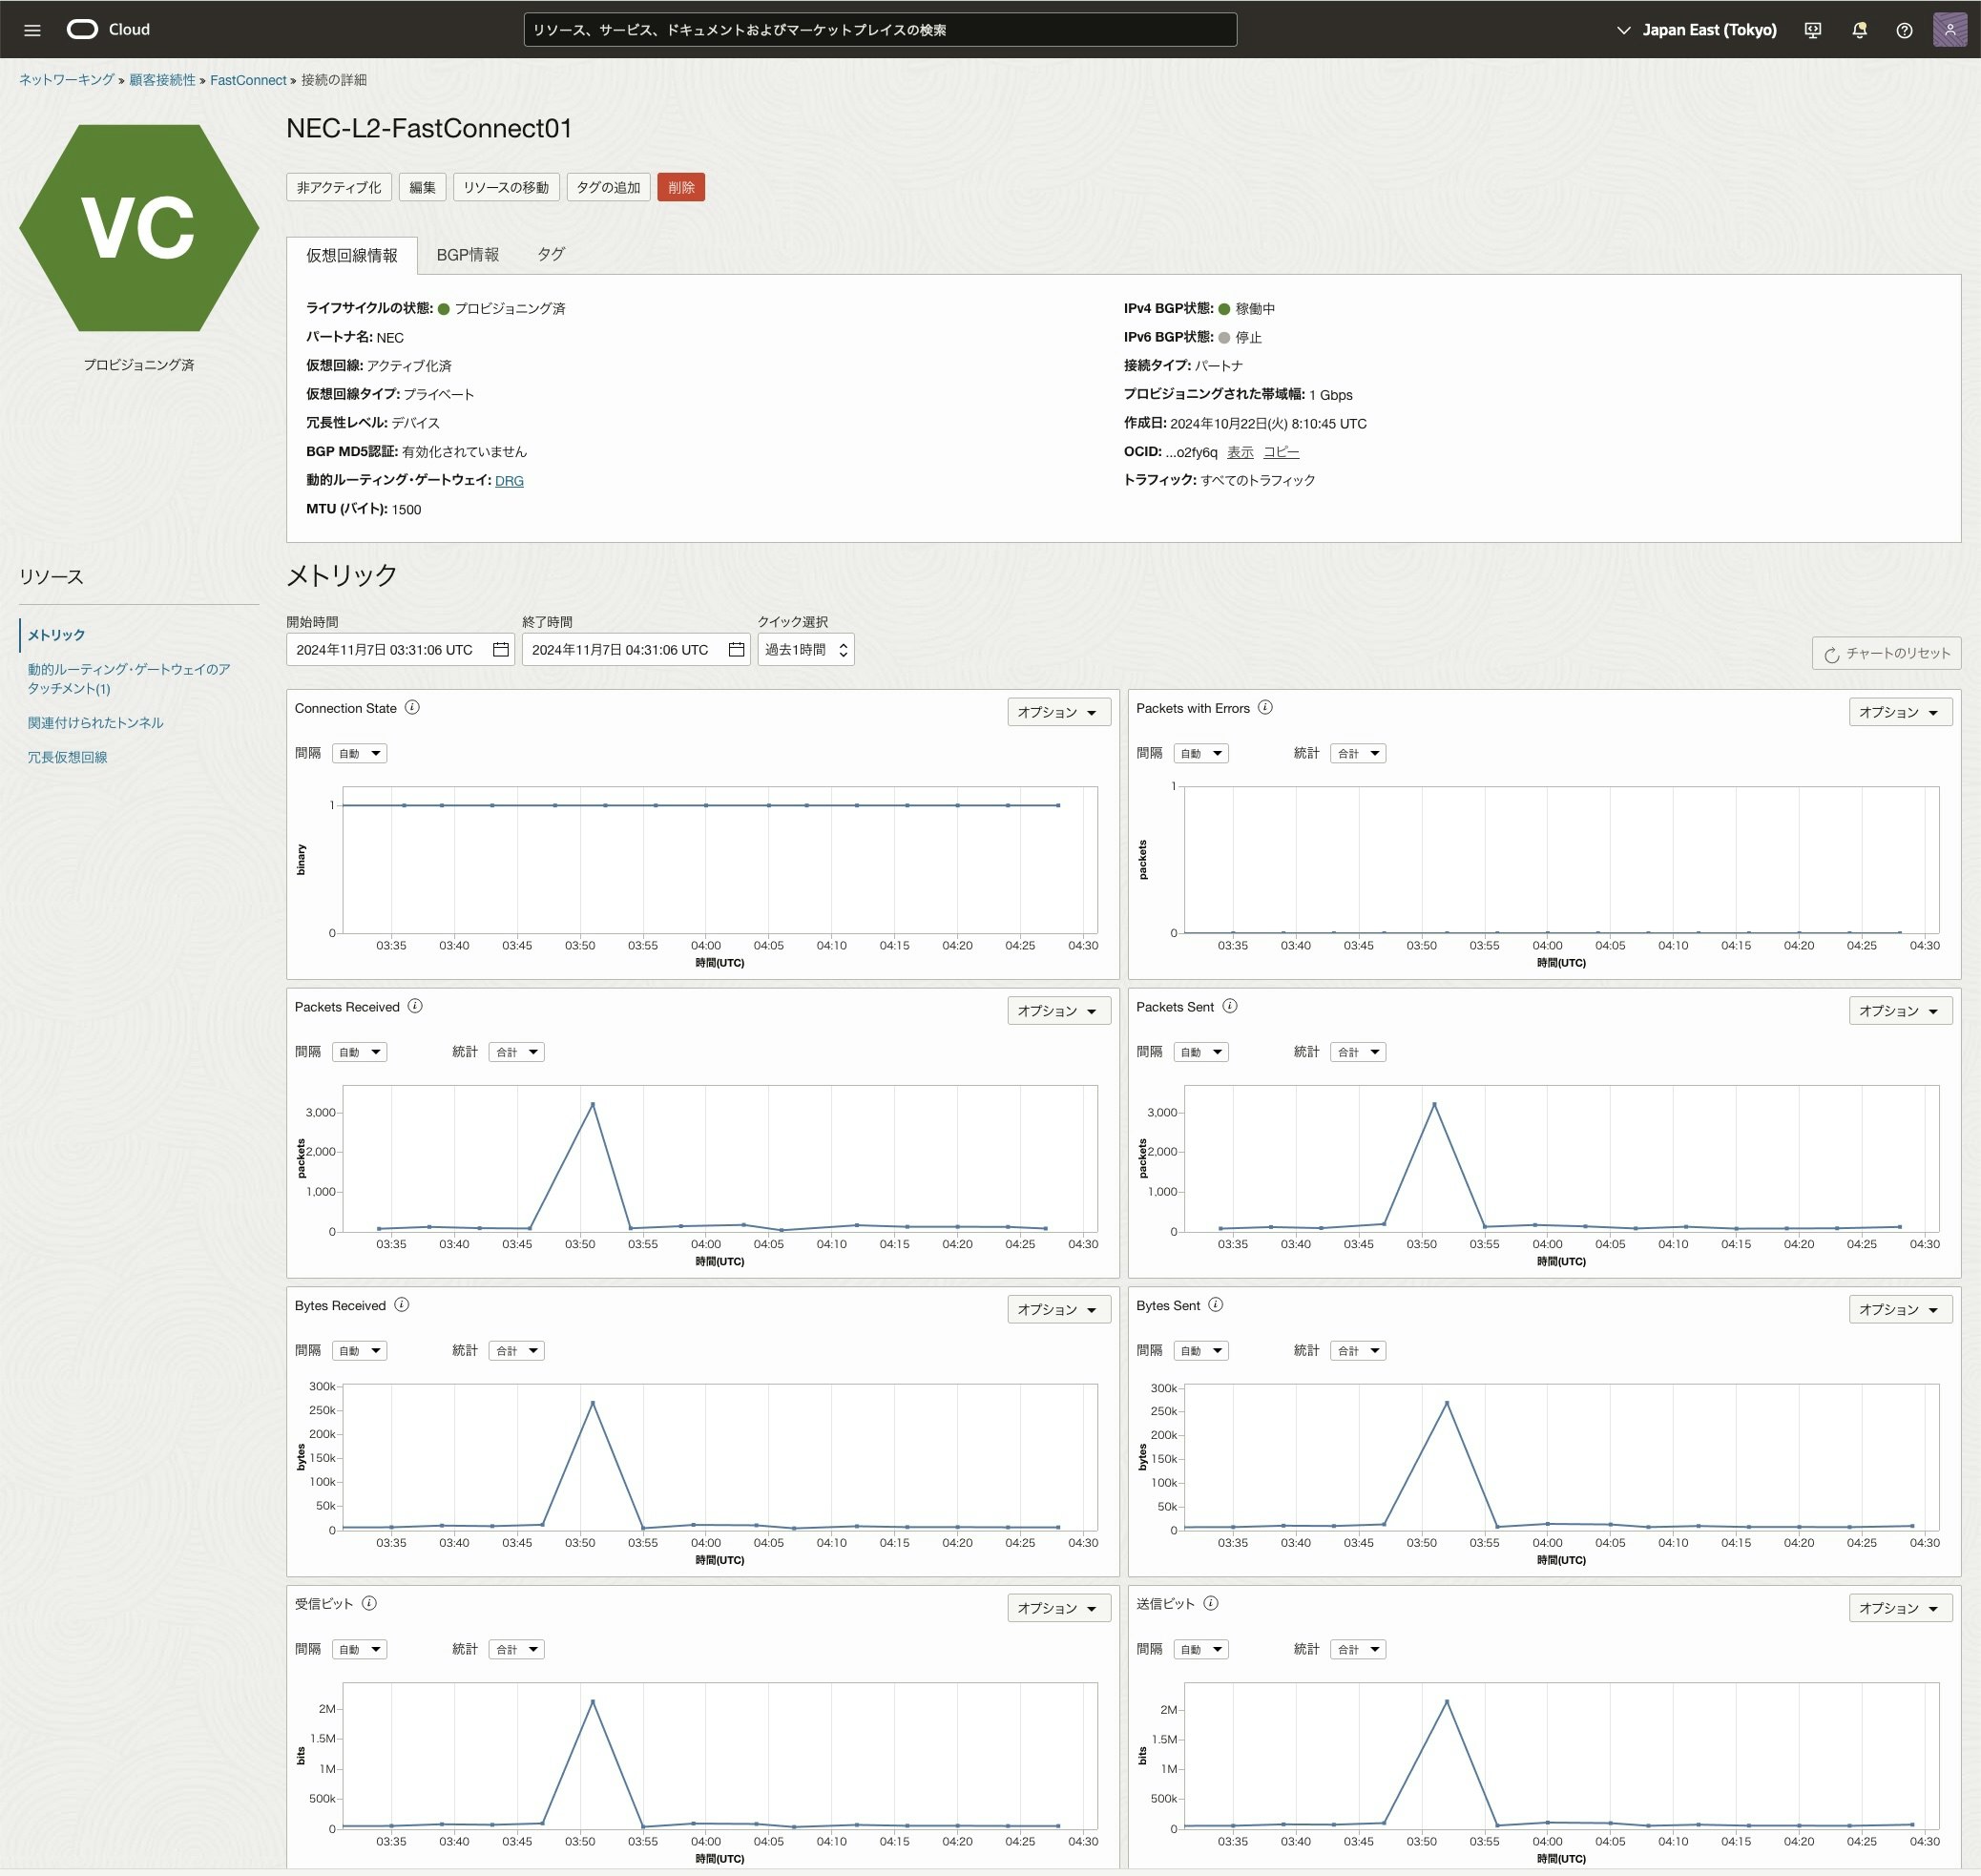Open the help question mark icon
Screen dimensions: 1981x1876
pos(1904,30)
